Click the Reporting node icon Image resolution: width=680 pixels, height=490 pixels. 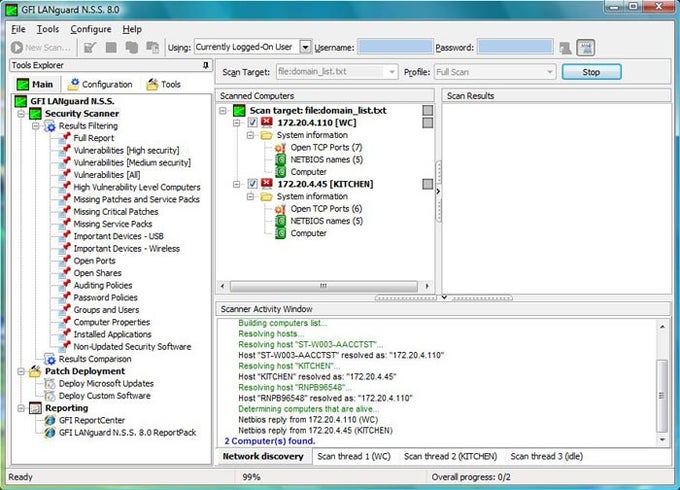coord(35,408)
